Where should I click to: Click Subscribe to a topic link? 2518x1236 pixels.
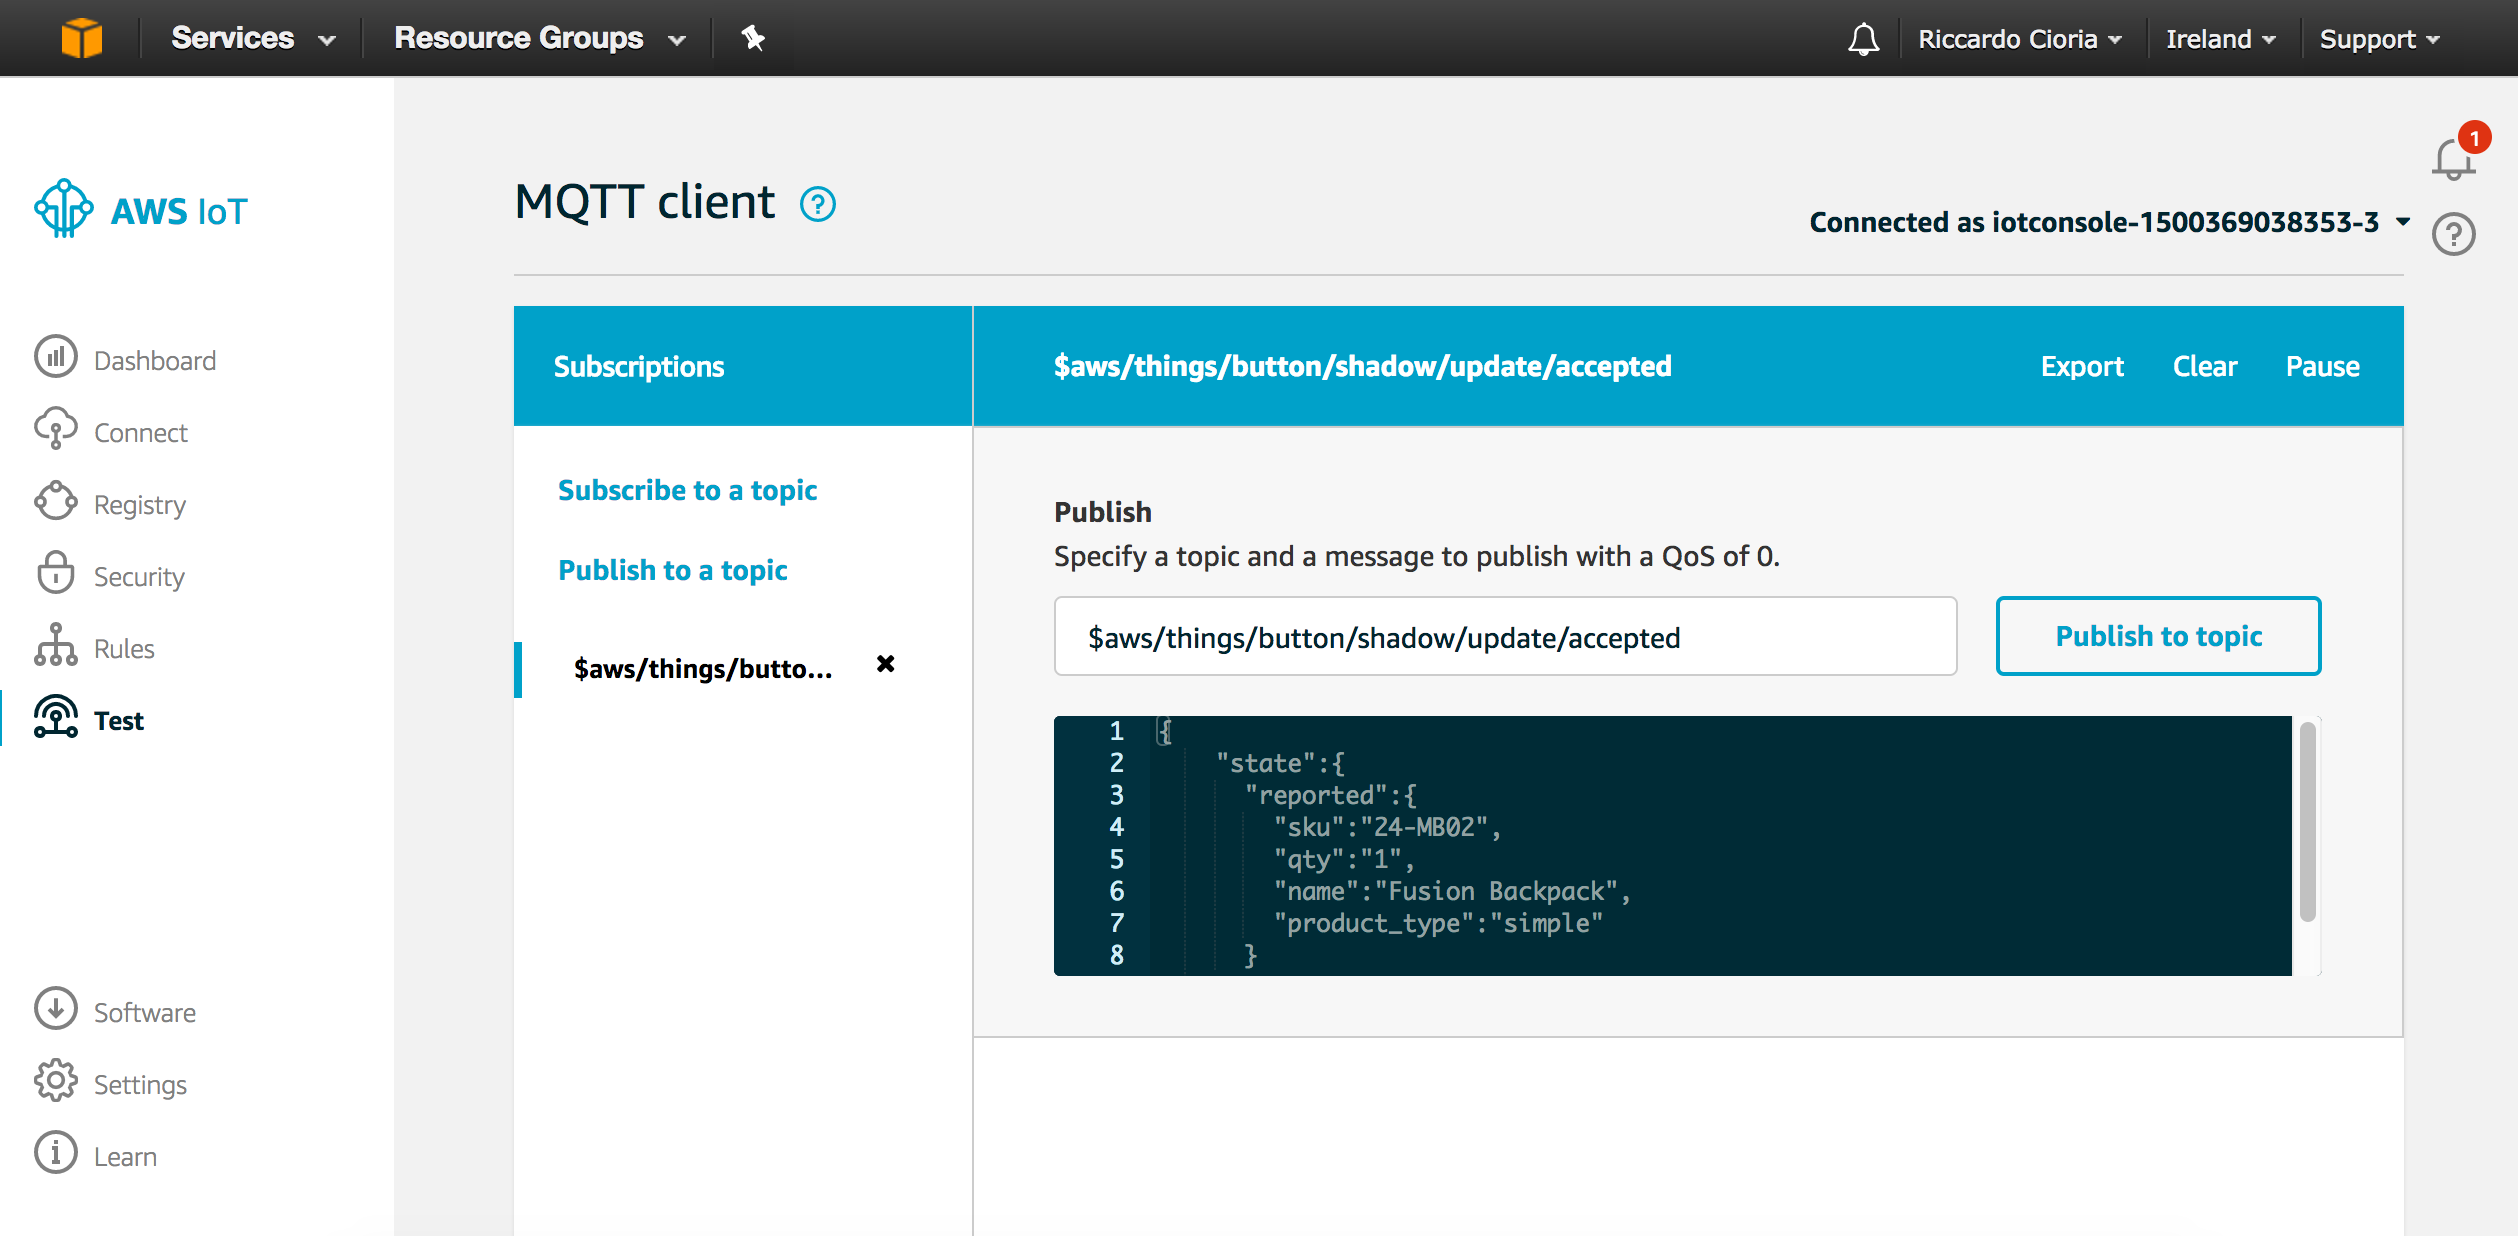click(x=687, y=490)
